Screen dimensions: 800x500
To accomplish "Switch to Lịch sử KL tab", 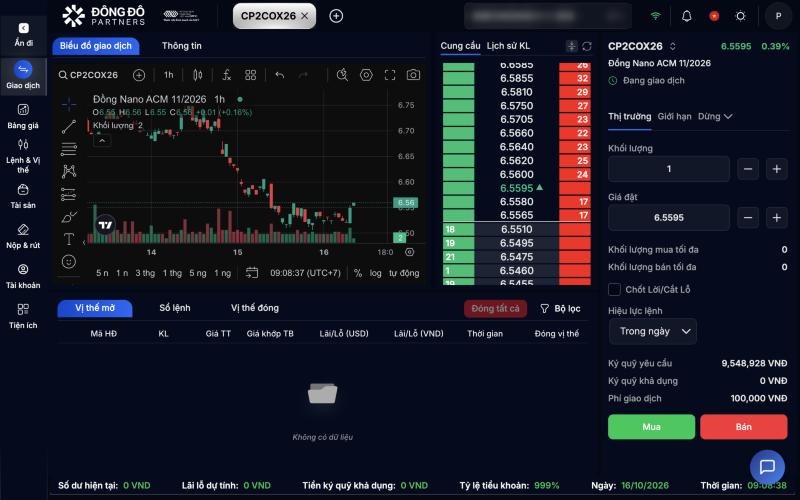I will [508, 46].
